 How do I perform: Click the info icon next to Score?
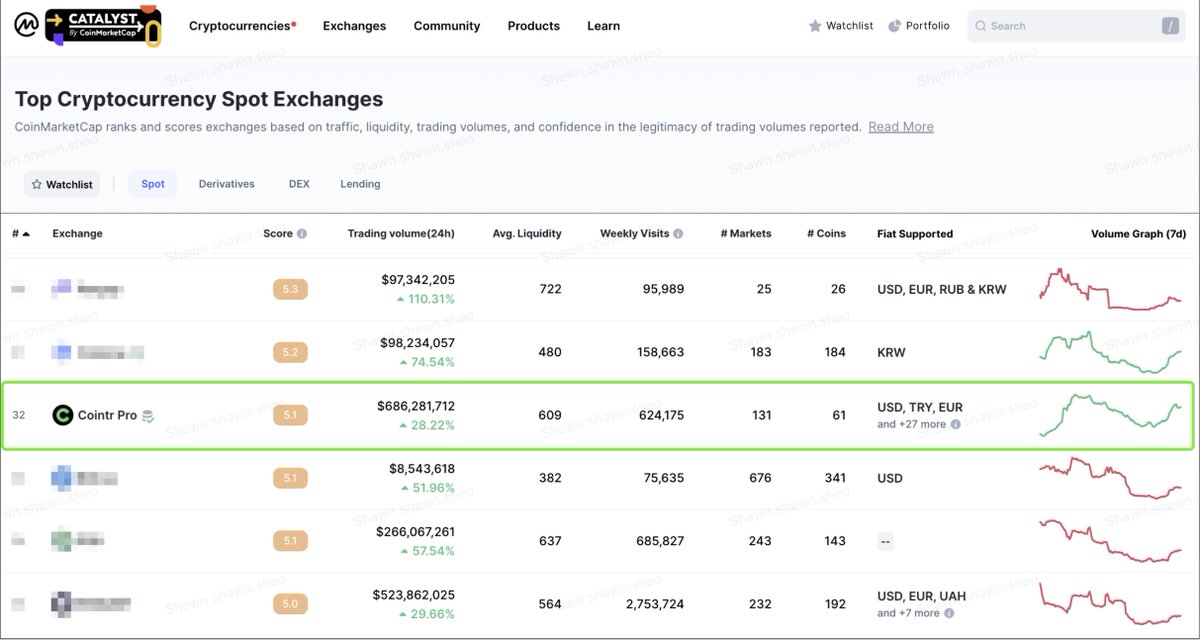[302, 234]
